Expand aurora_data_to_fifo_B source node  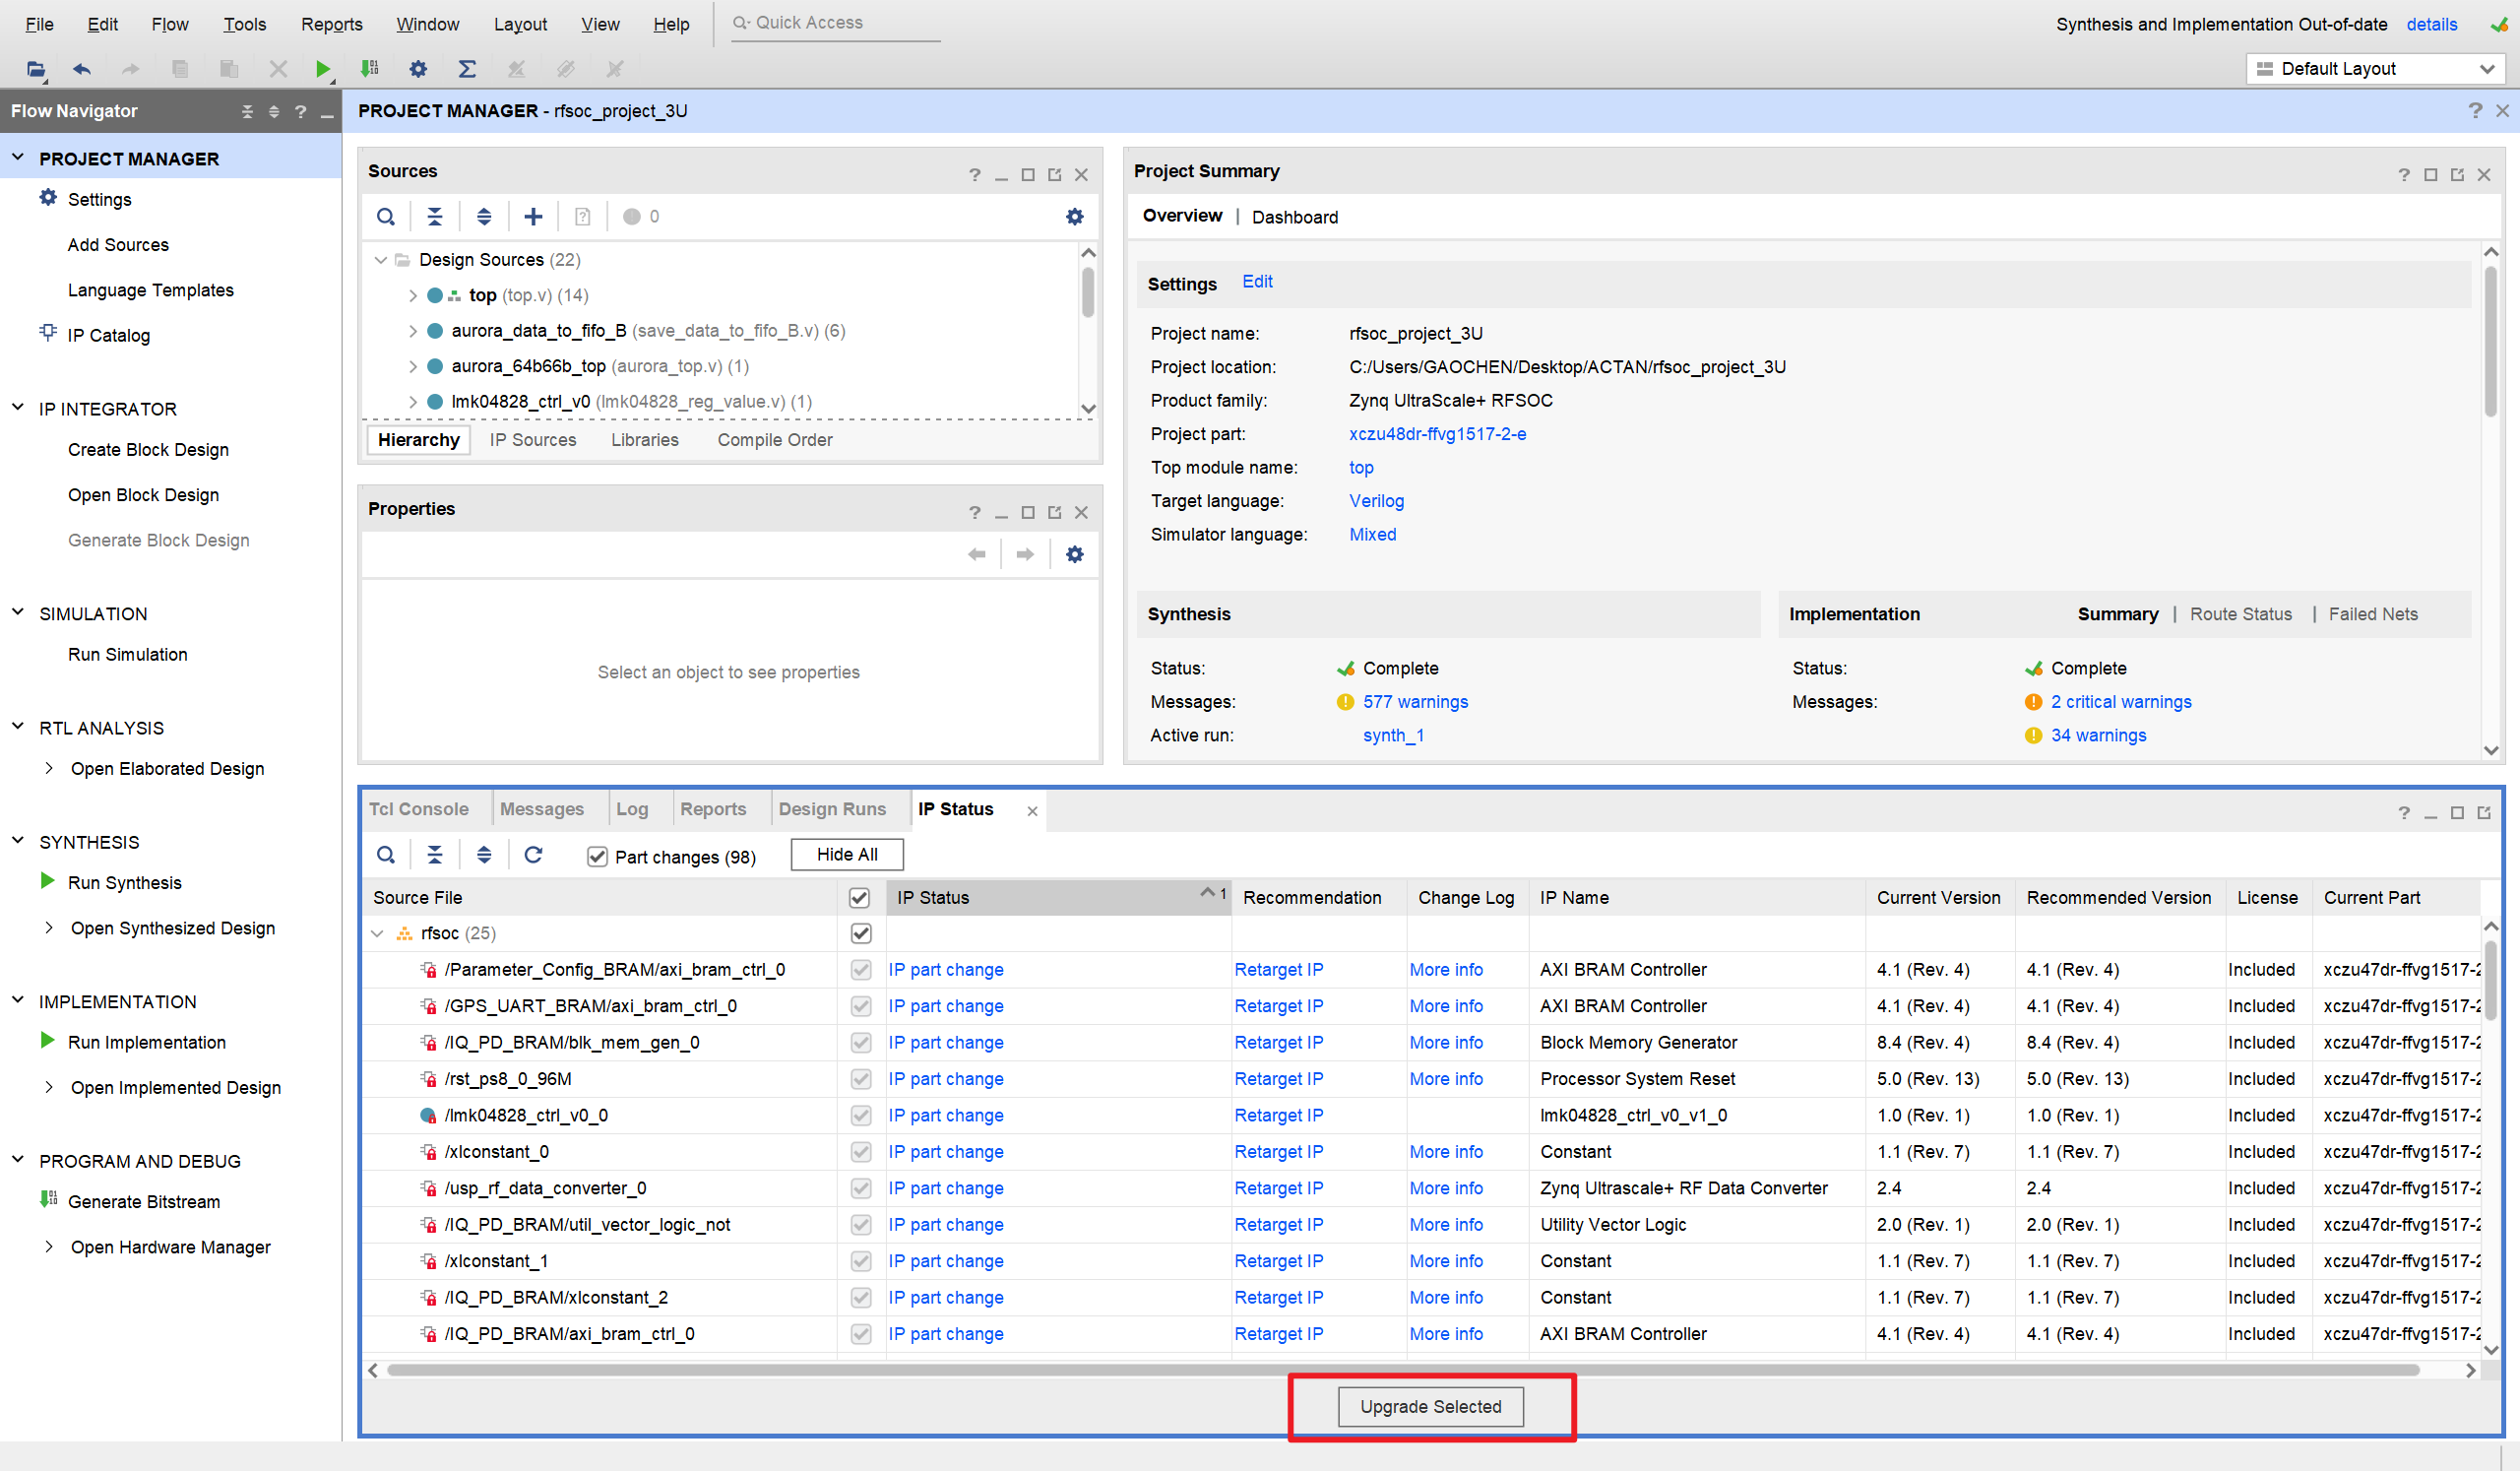[x=412, y=331]
